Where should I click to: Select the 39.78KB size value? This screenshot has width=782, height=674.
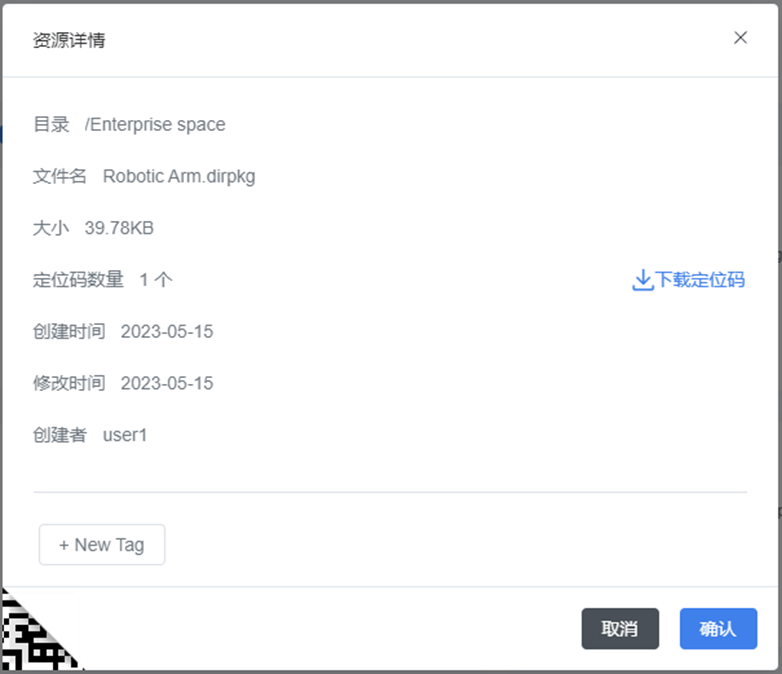click(x=119, y=228)
